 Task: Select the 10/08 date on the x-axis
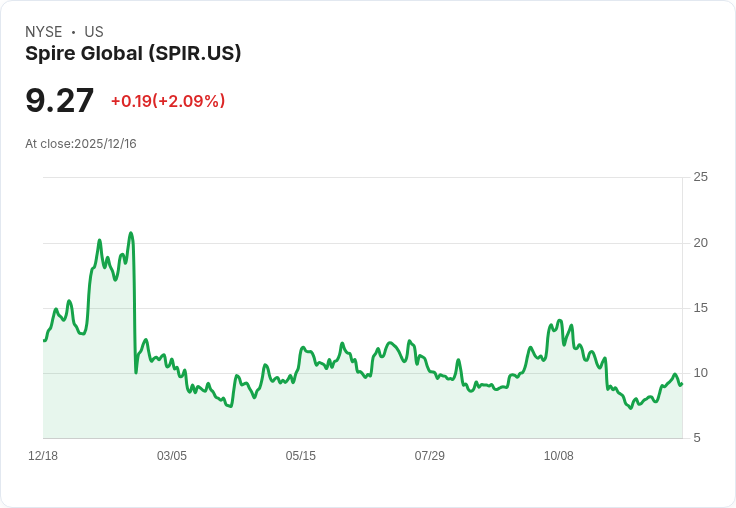(x=559, y=456)
